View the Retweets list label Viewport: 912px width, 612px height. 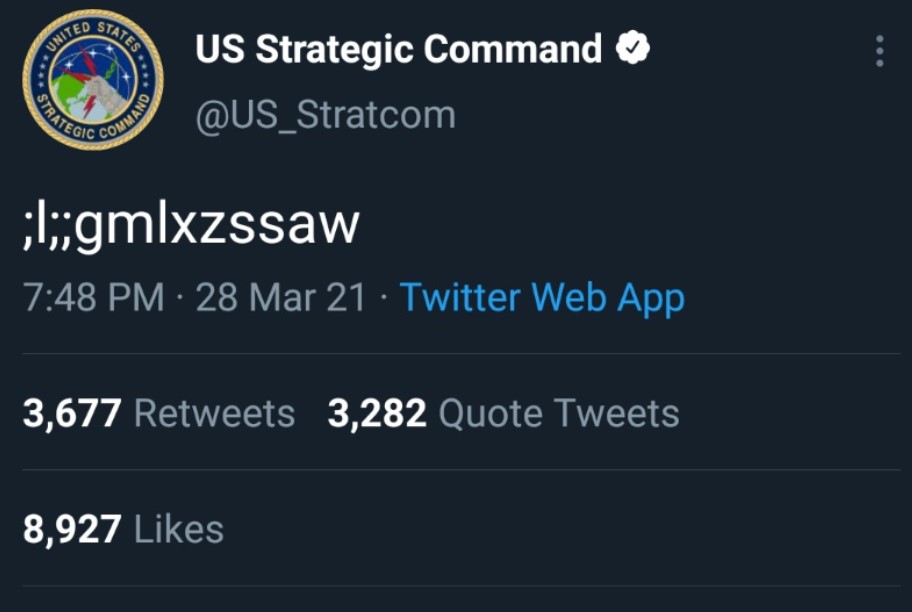coord(214,413)
